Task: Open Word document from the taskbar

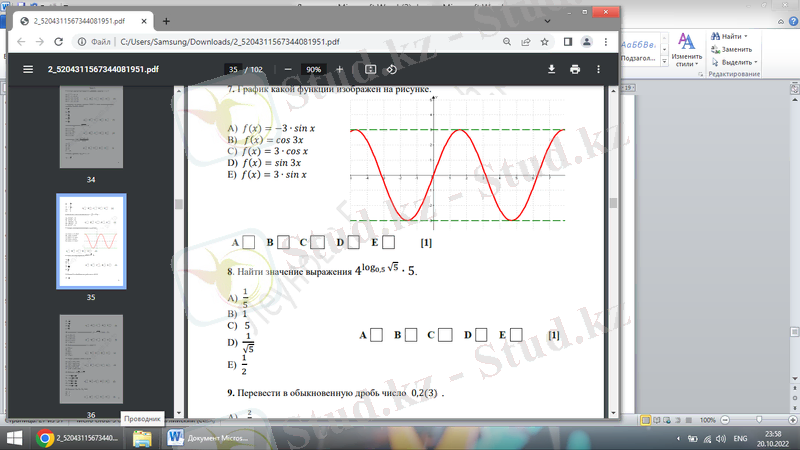Action: point(205,439)
